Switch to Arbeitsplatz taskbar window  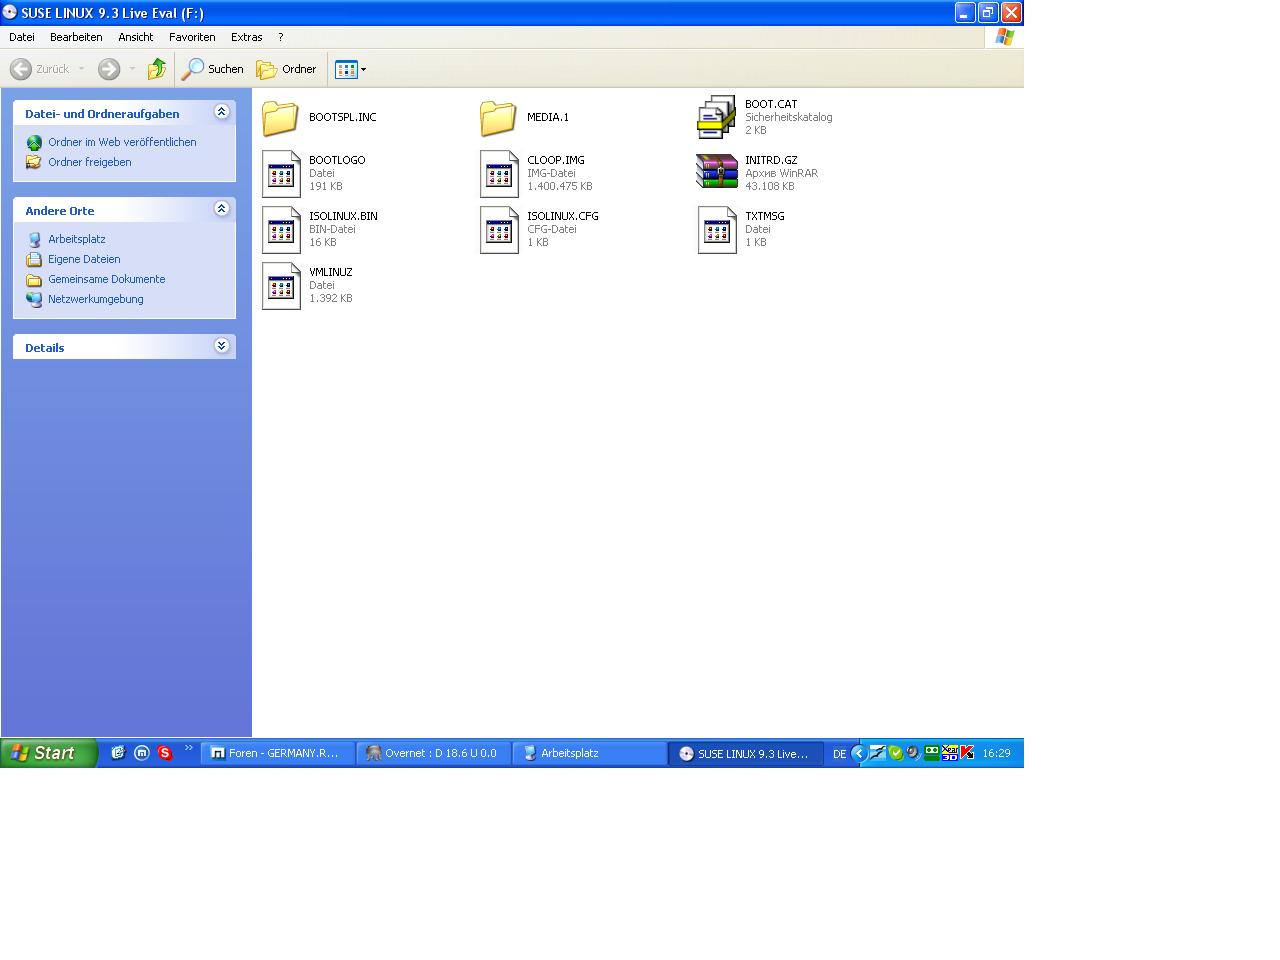[590, 753]
